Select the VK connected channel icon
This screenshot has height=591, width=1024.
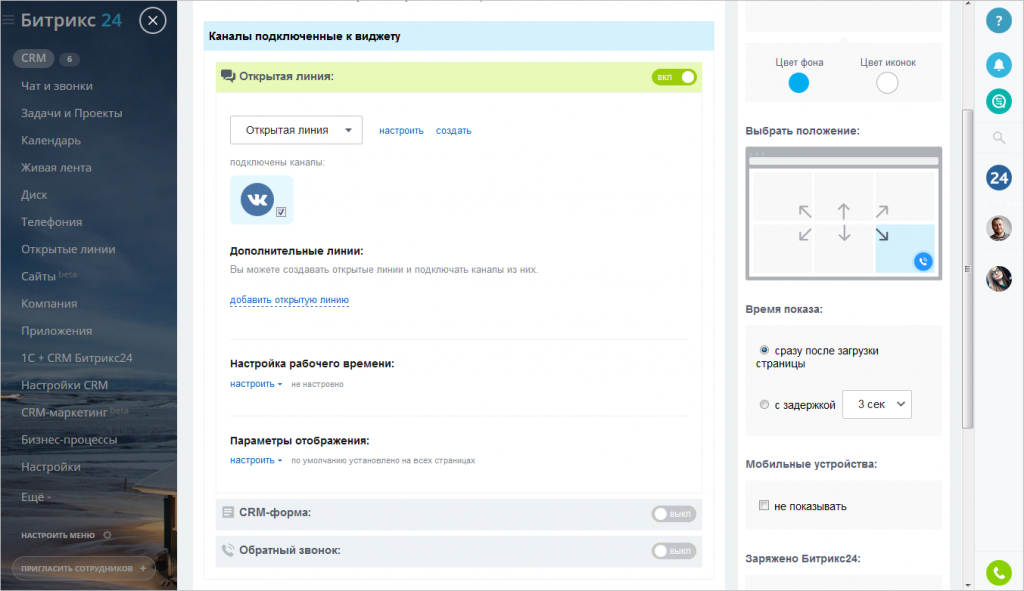[261, 200]
